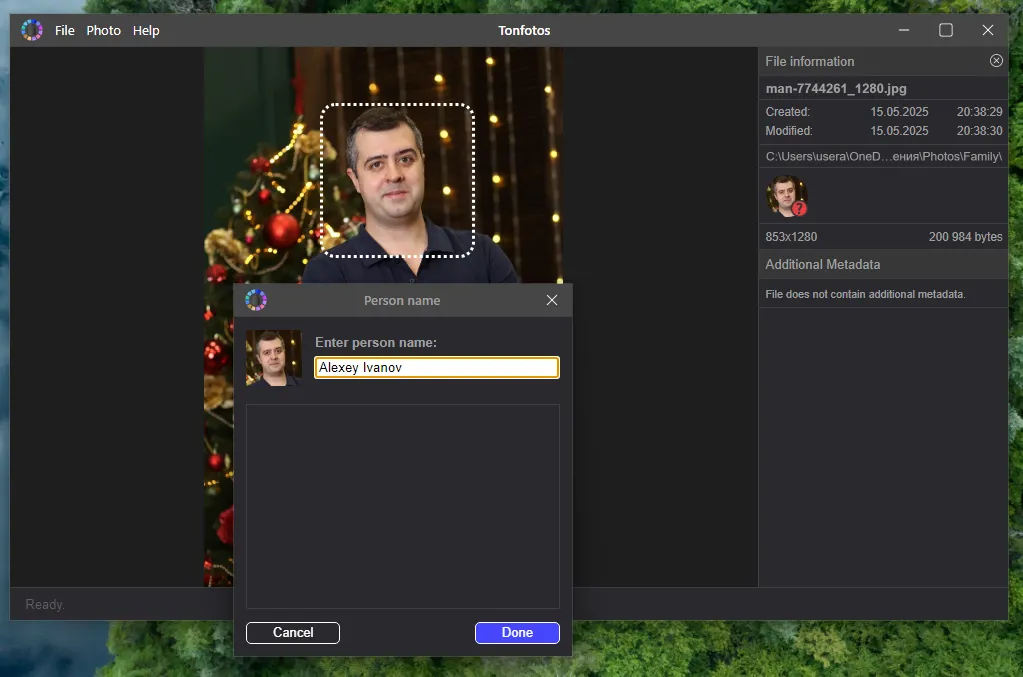Click the file name man-7744261_1280.jpg
Screen dimensions: 1023x677
(836, 89)
